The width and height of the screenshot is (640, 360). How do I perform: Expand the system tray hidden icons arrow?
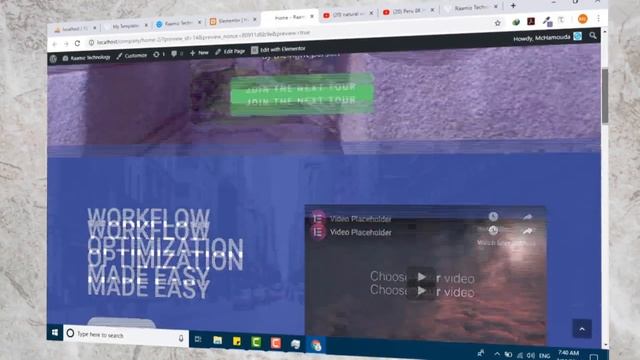[x=497, y=354]
